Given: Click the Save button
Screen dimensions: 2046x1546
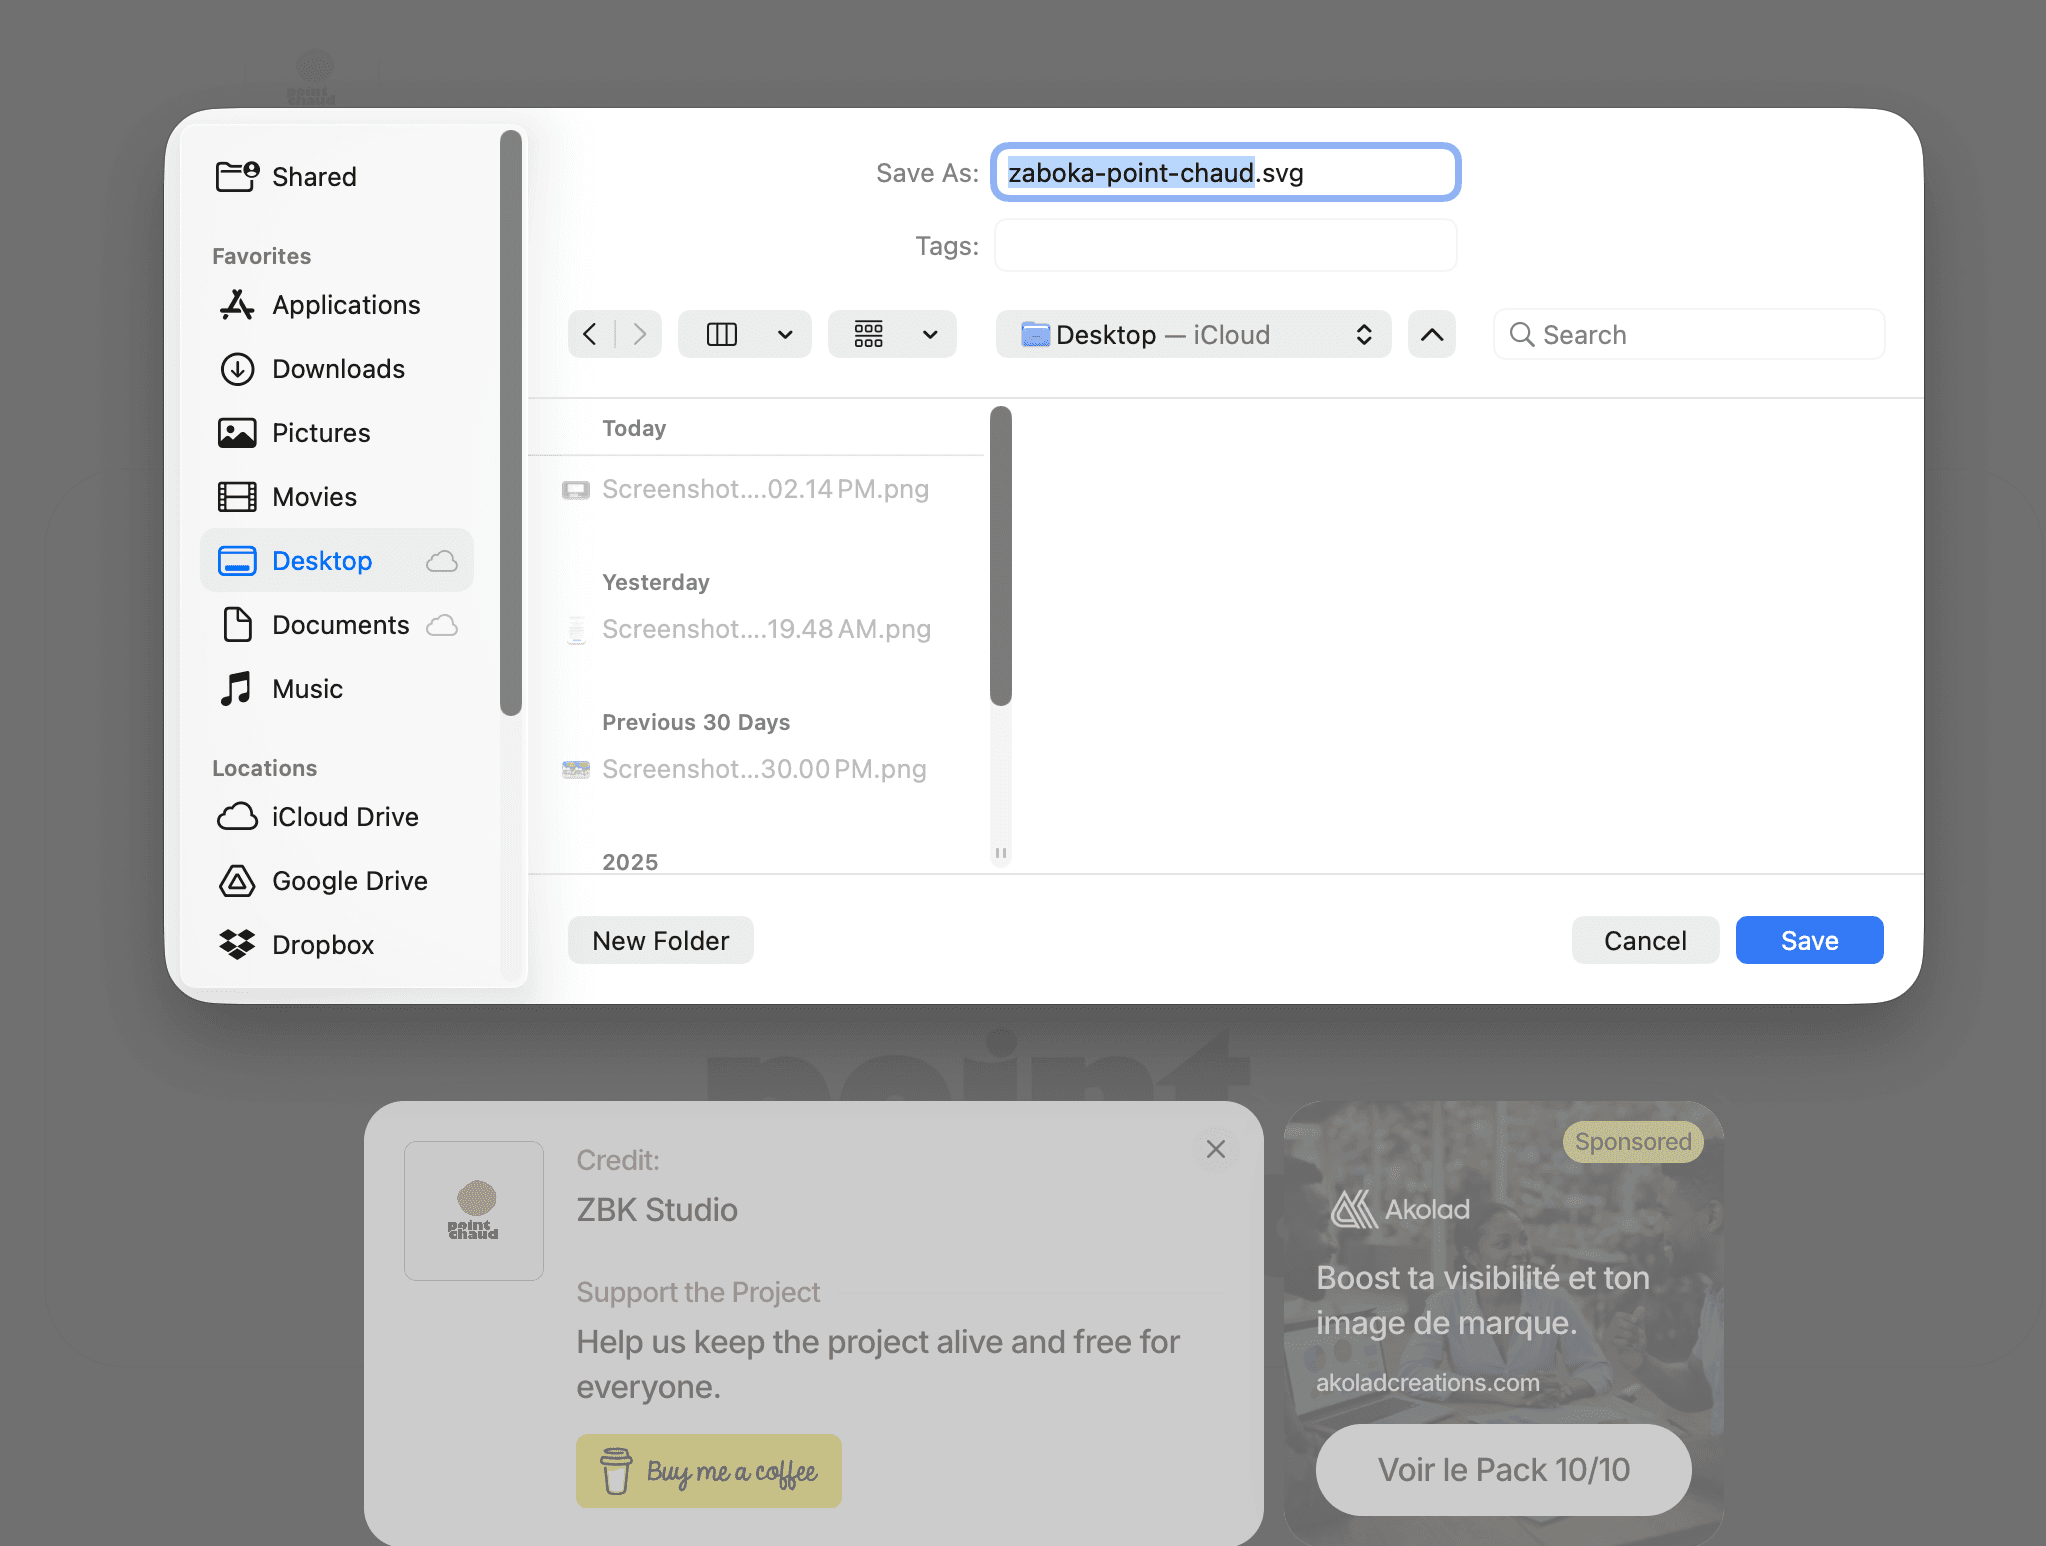Looking at the screenshot, I should coord(1808,940).
